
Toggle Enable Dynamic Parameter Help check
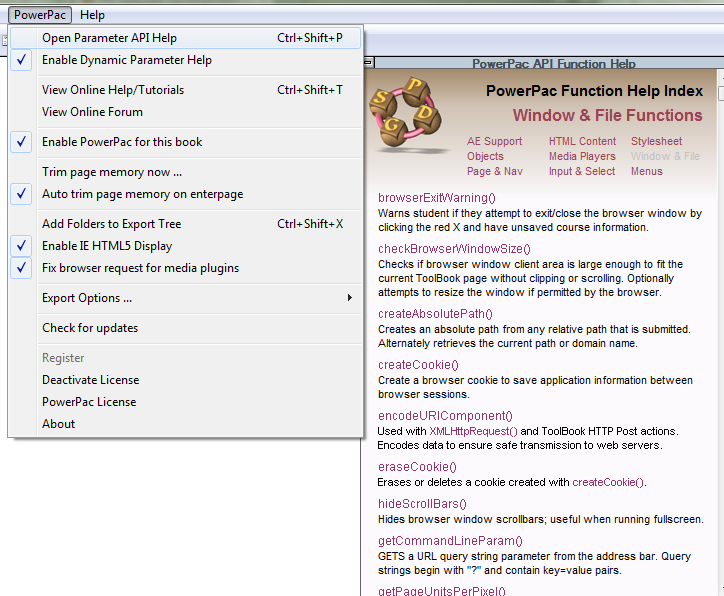tap(185, 60)
